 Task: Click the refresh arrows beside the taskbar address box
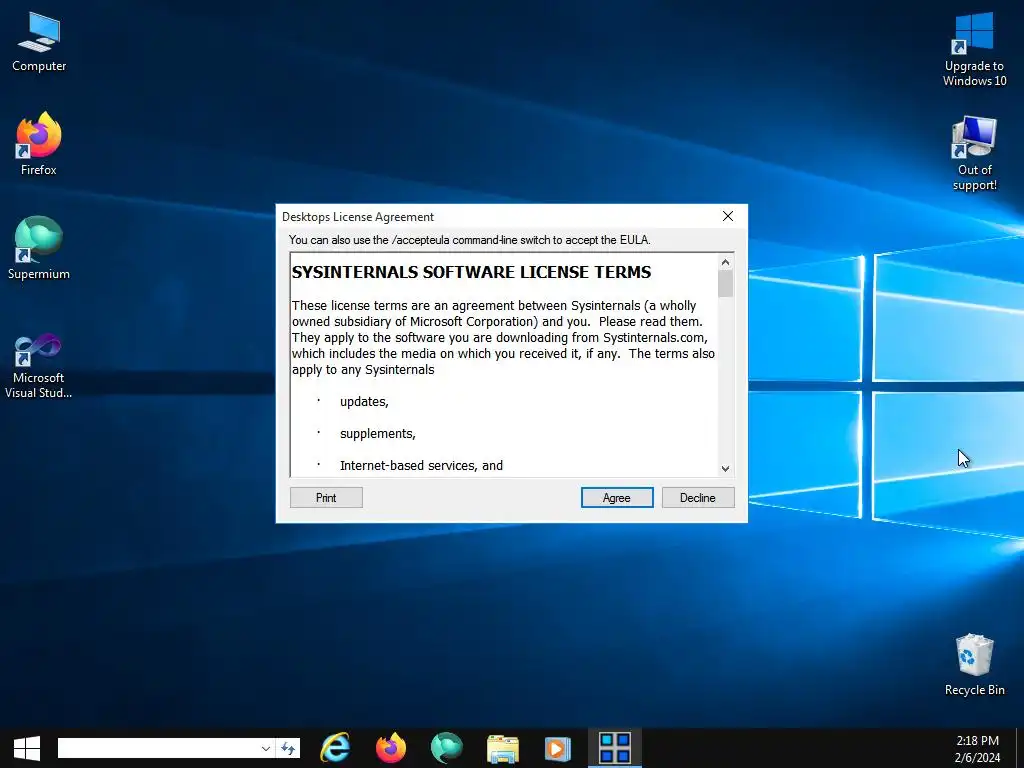[x=288, y=748]
